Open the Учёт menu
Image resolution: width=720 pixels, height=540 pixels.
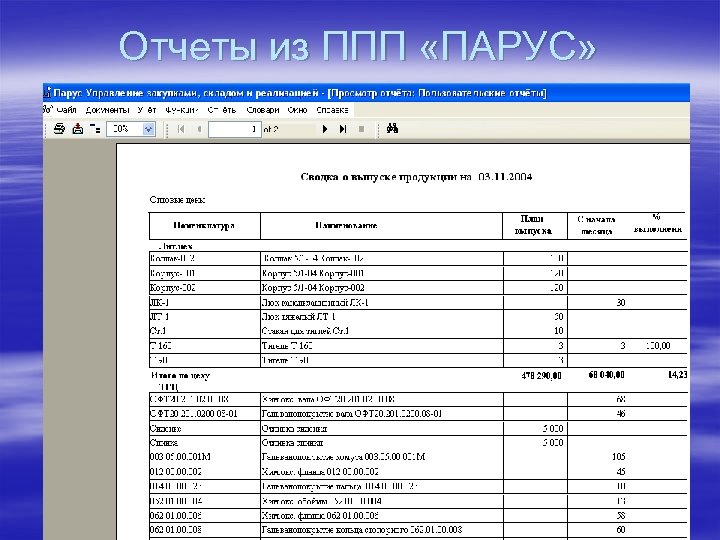(x=147, y=110)
